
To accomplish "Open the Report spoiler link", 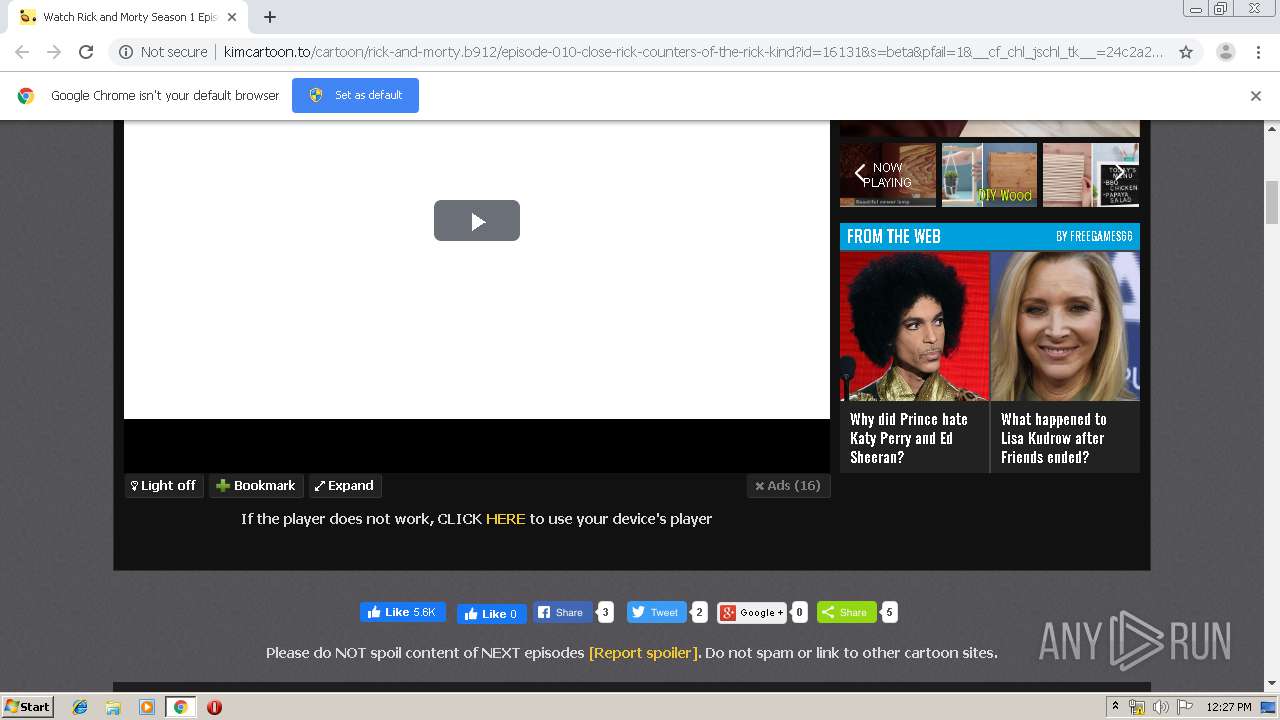I will click(x=644, y=653).
